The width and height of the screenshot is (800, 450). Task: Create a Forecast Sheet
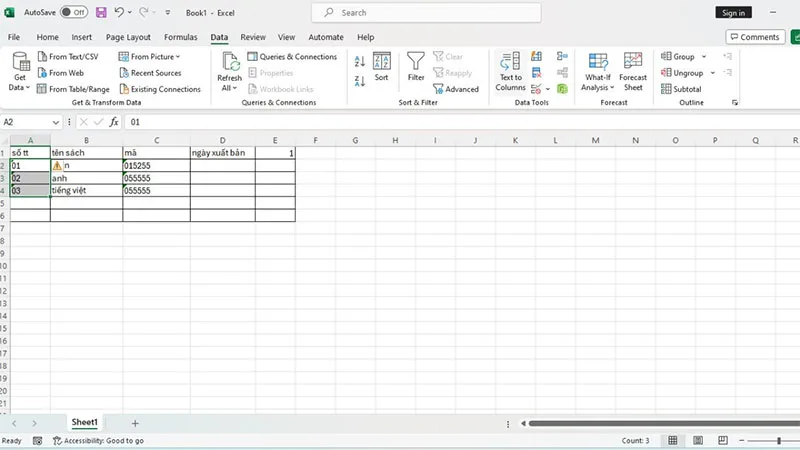633,72
